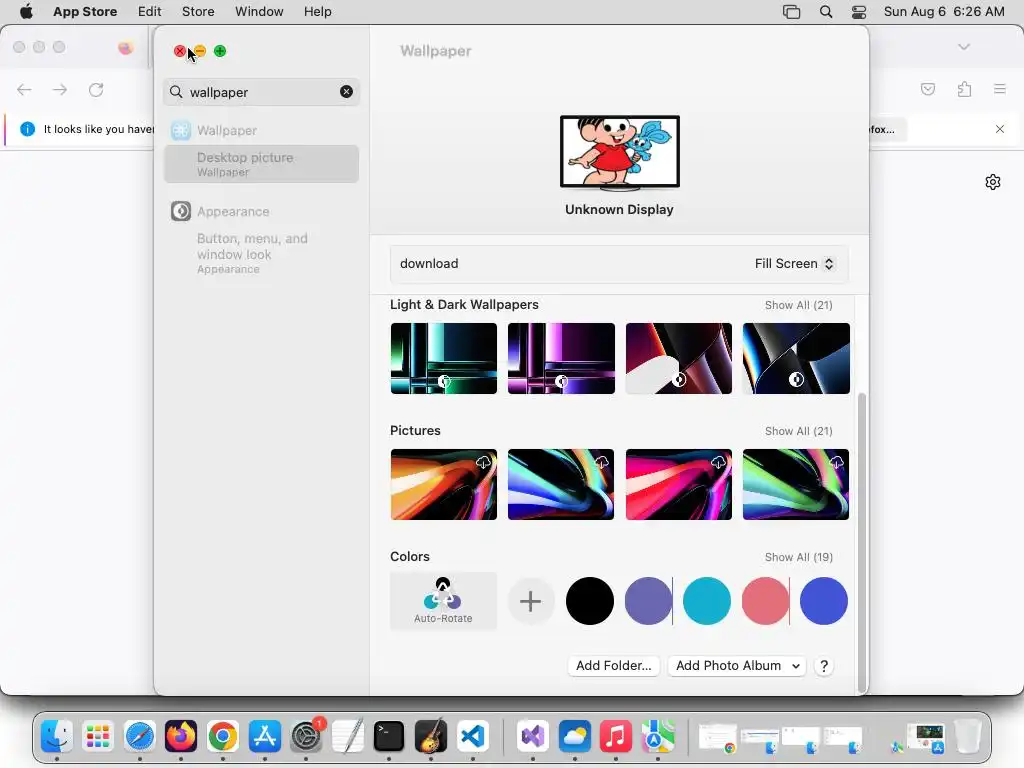The image size is (1024, 768).
Task: Expand the Firefox tab list chevron
Action: coord(964,47)
